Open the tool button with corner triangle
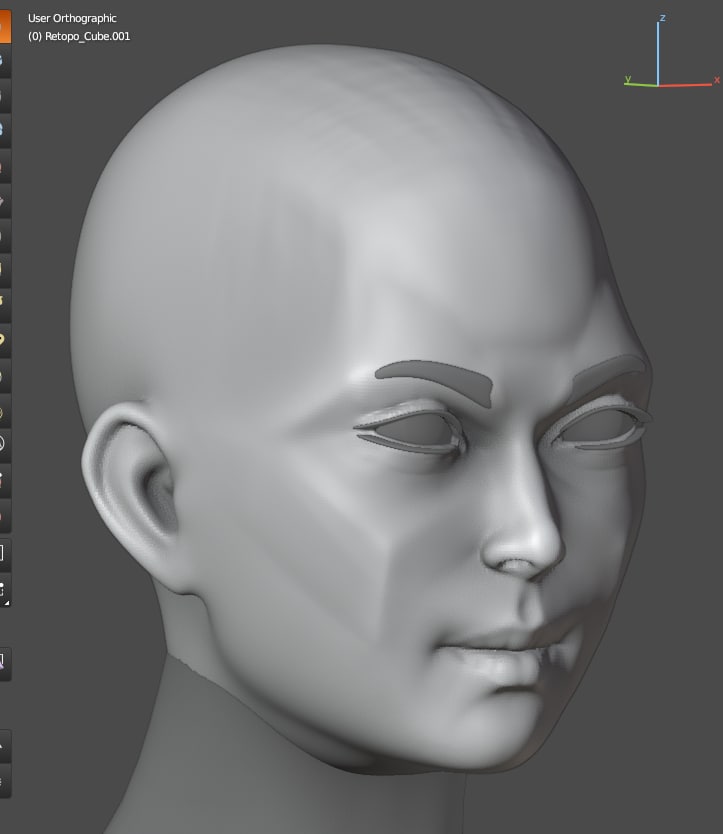Screen dimensions: 723x834 pos(5,590)
